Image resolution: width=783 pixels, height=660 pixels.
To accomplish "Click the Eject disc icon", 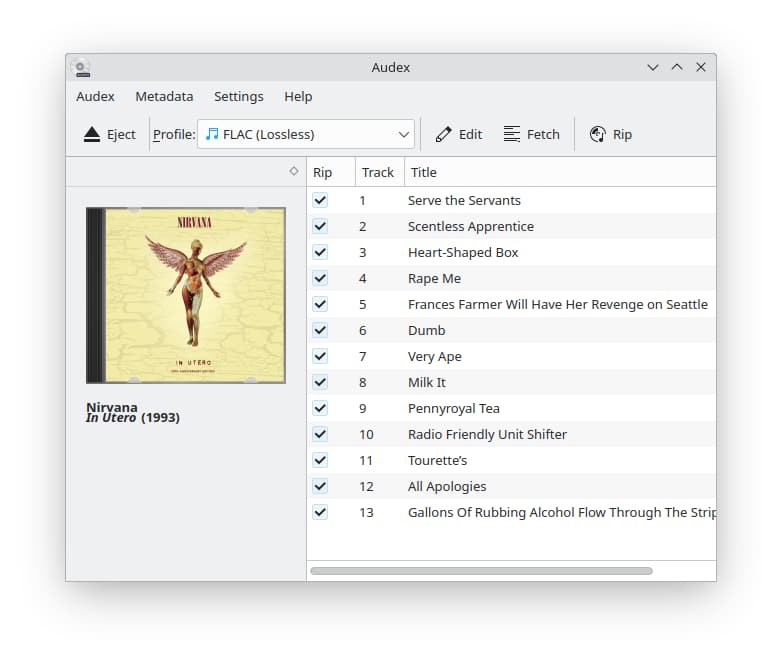I will [92, 135].
